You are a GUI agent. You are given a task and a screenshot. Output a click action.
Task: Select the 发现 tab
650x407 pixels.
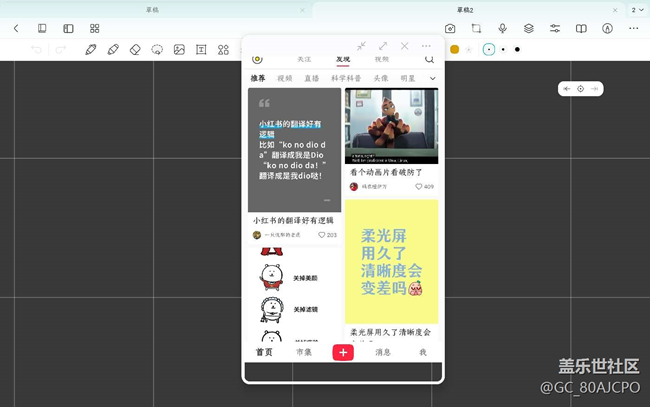tap(343, 60)
